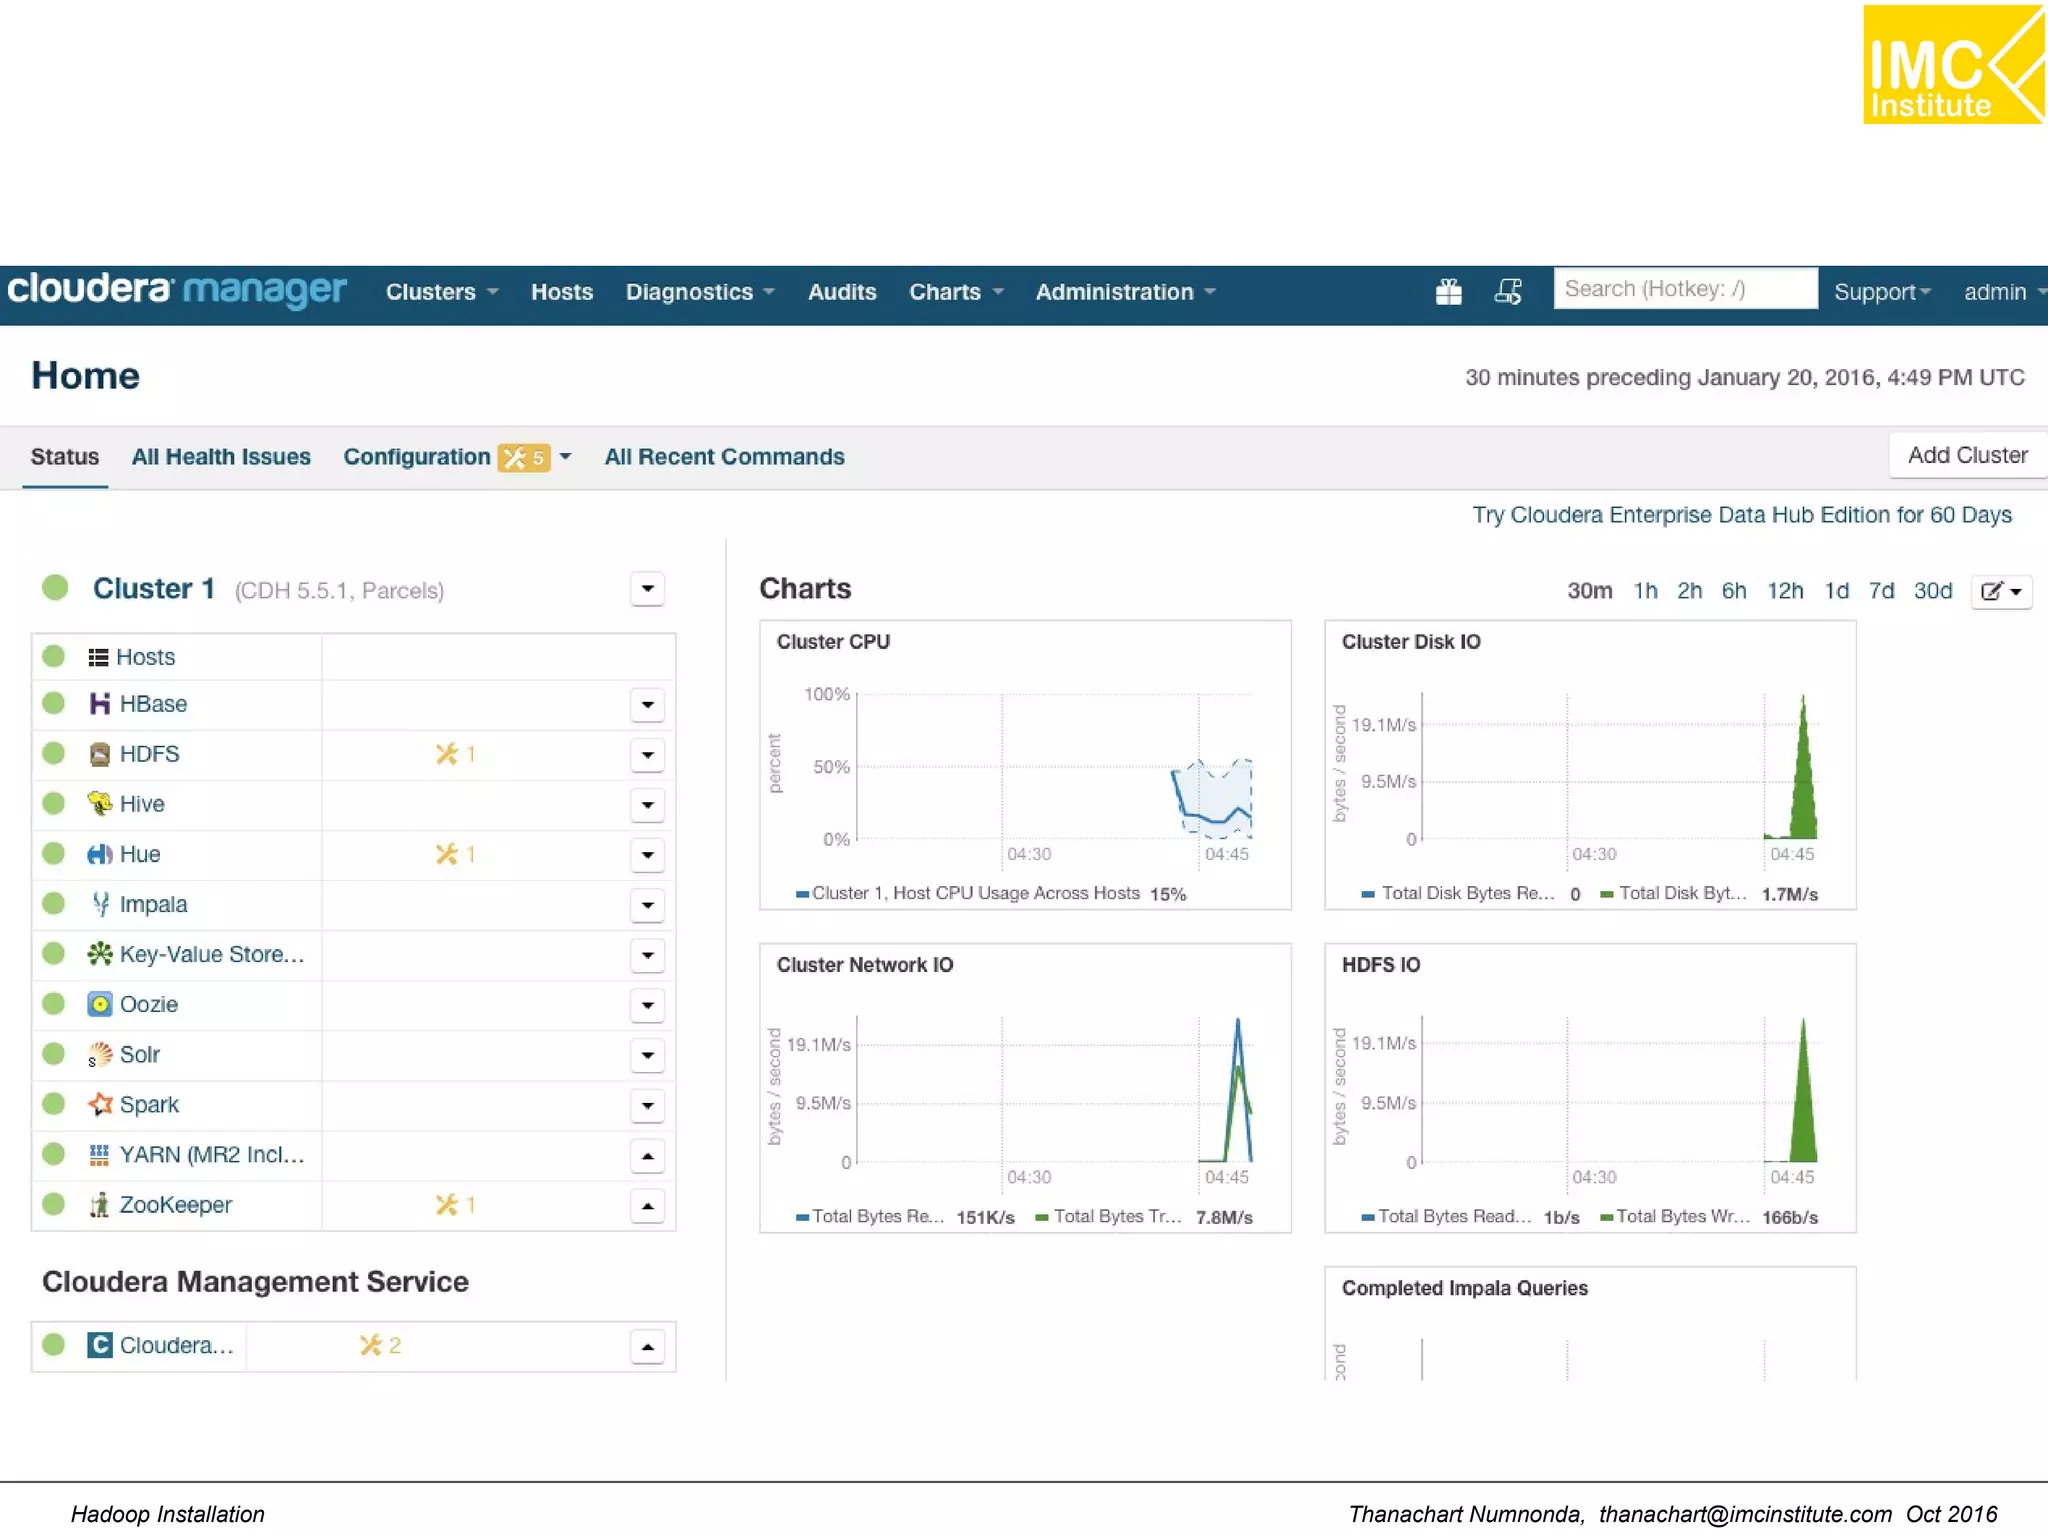Viewport: 2048px width, 1536px height.
Task: Click the Key-Value Store icon
Action: pos(99,954)
